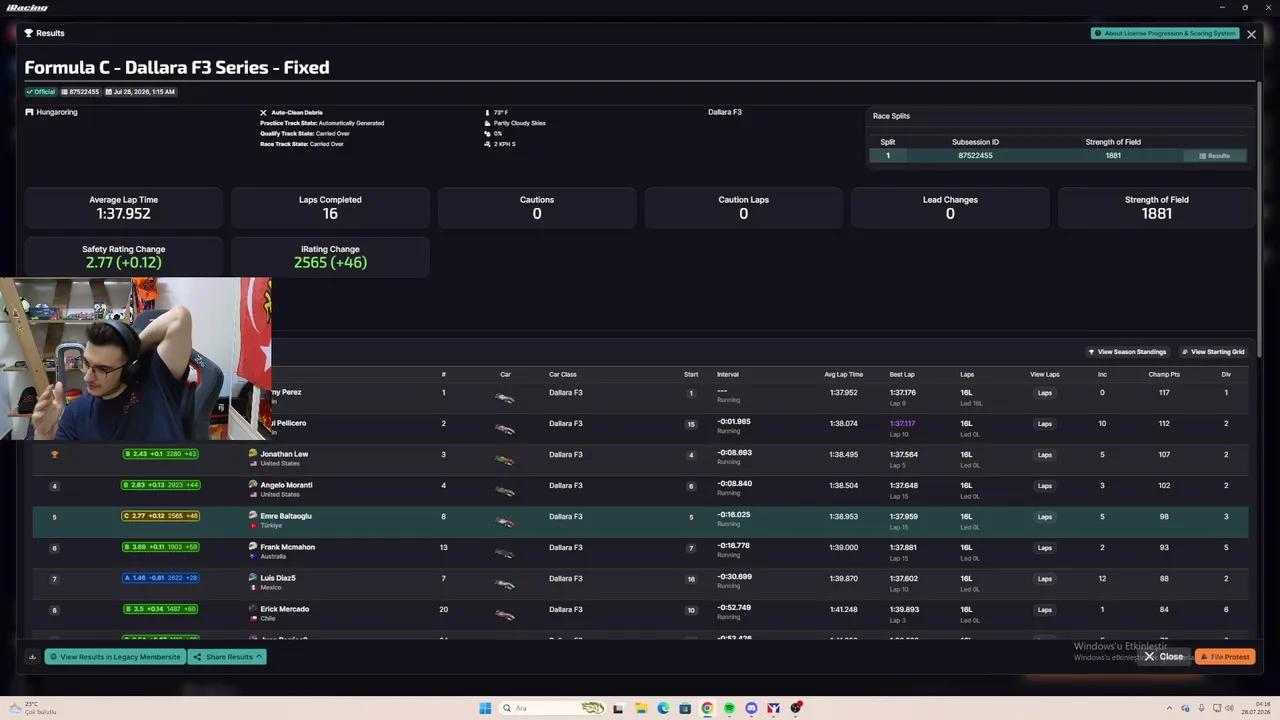The width and height of the screenshot is (1280, 720).
Task: Click the car image in the first-place row
Action: click(505, 398)
